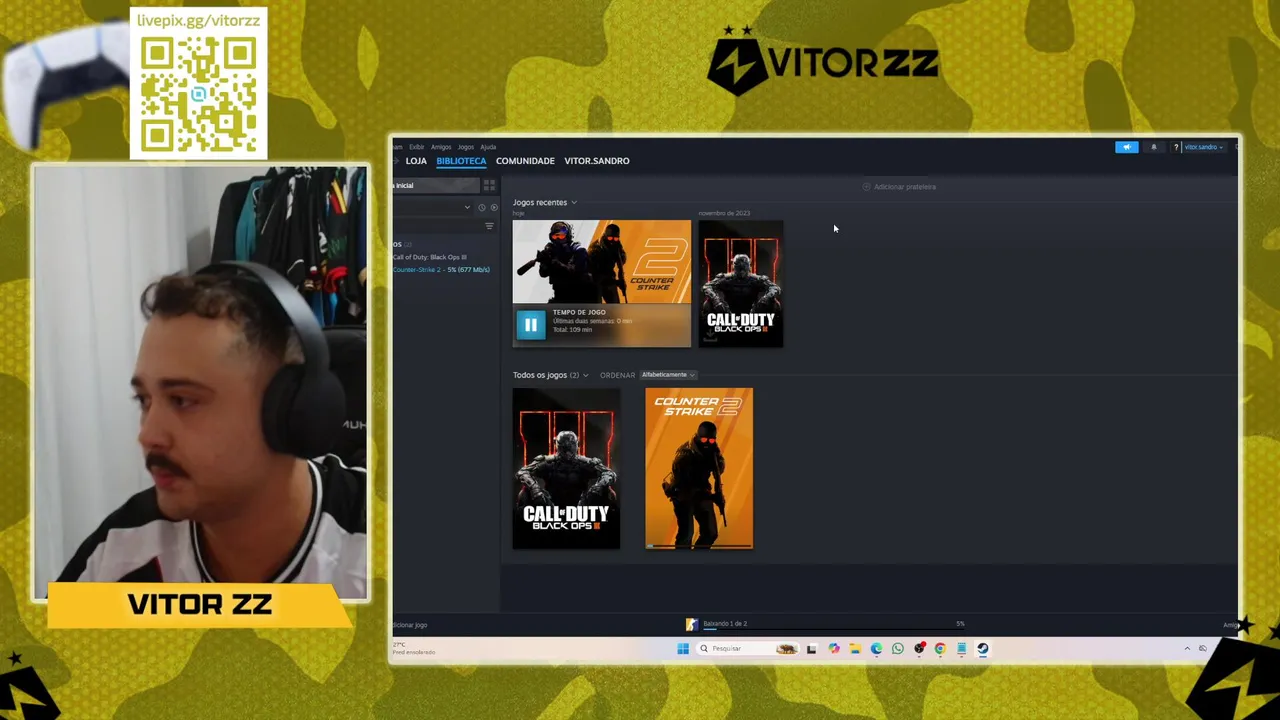
Task: Open the downloads status Baixando 1 de 2
Action: pos(725,623)
